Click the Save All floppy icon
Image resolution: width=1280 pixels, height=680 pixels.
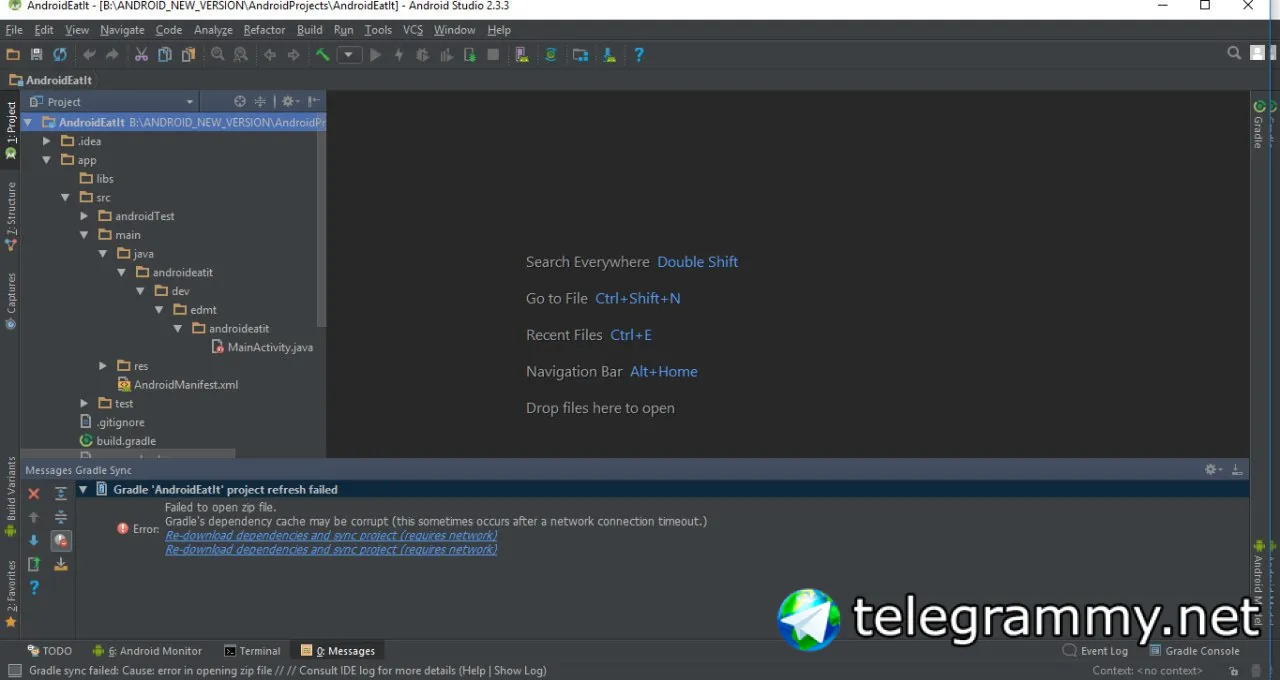tap(37, 55)
